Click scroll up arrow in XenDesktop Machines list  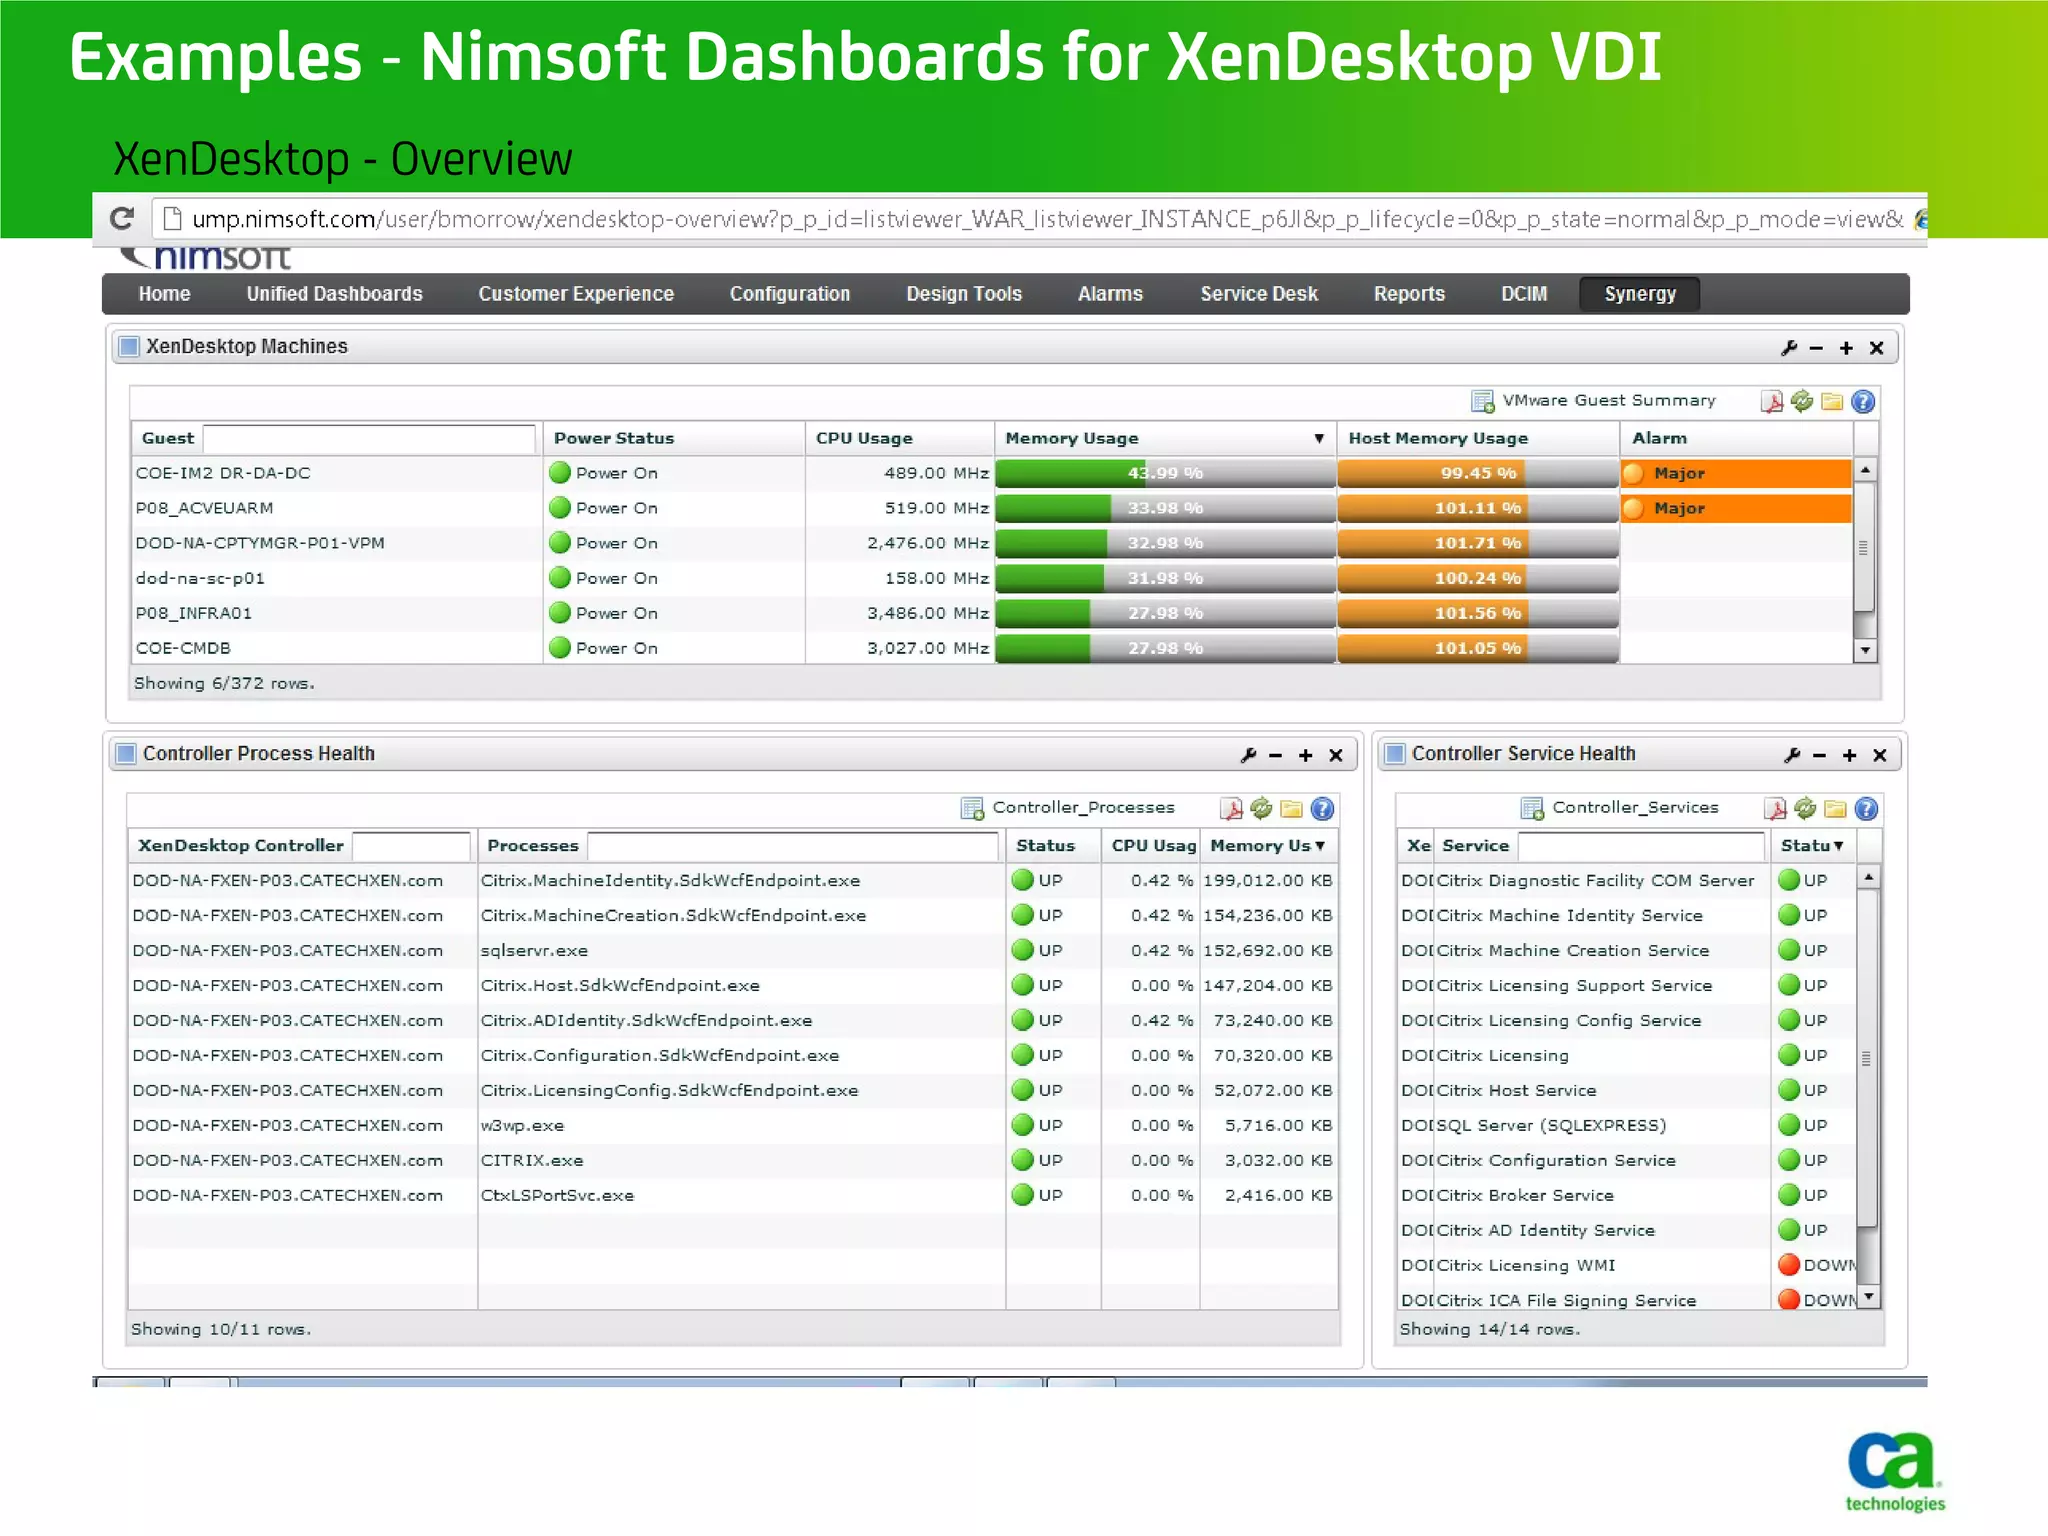(x=1865, y=469)
